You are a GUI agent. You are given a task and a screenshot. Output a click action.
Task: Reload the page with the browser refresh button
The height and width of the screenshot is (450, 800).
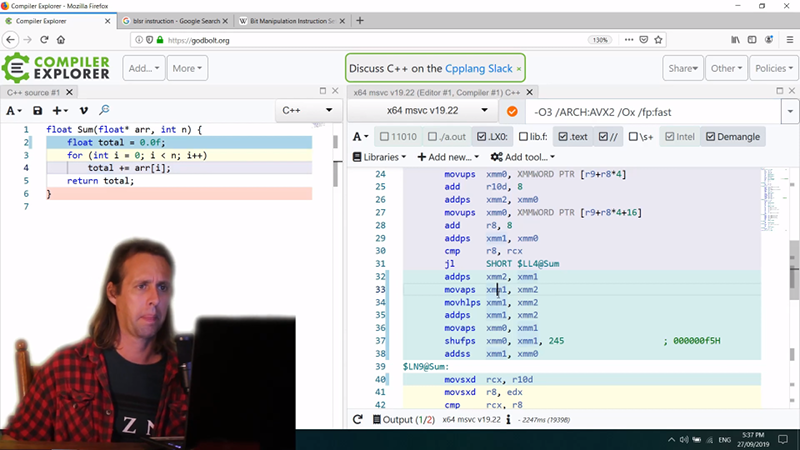43,40
